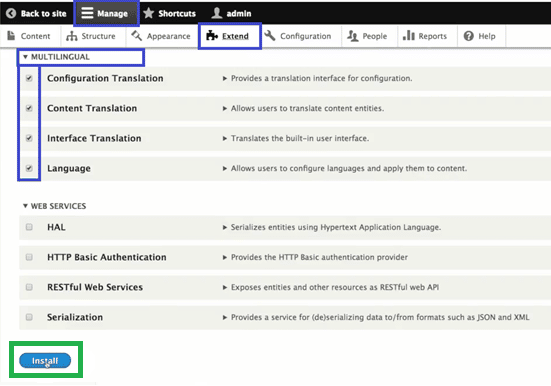Image resolution: width=551 pixels, height=386 pixels.
Task: Enable the HTTP Basic Authentication checkbox
Action: point(29,257)
